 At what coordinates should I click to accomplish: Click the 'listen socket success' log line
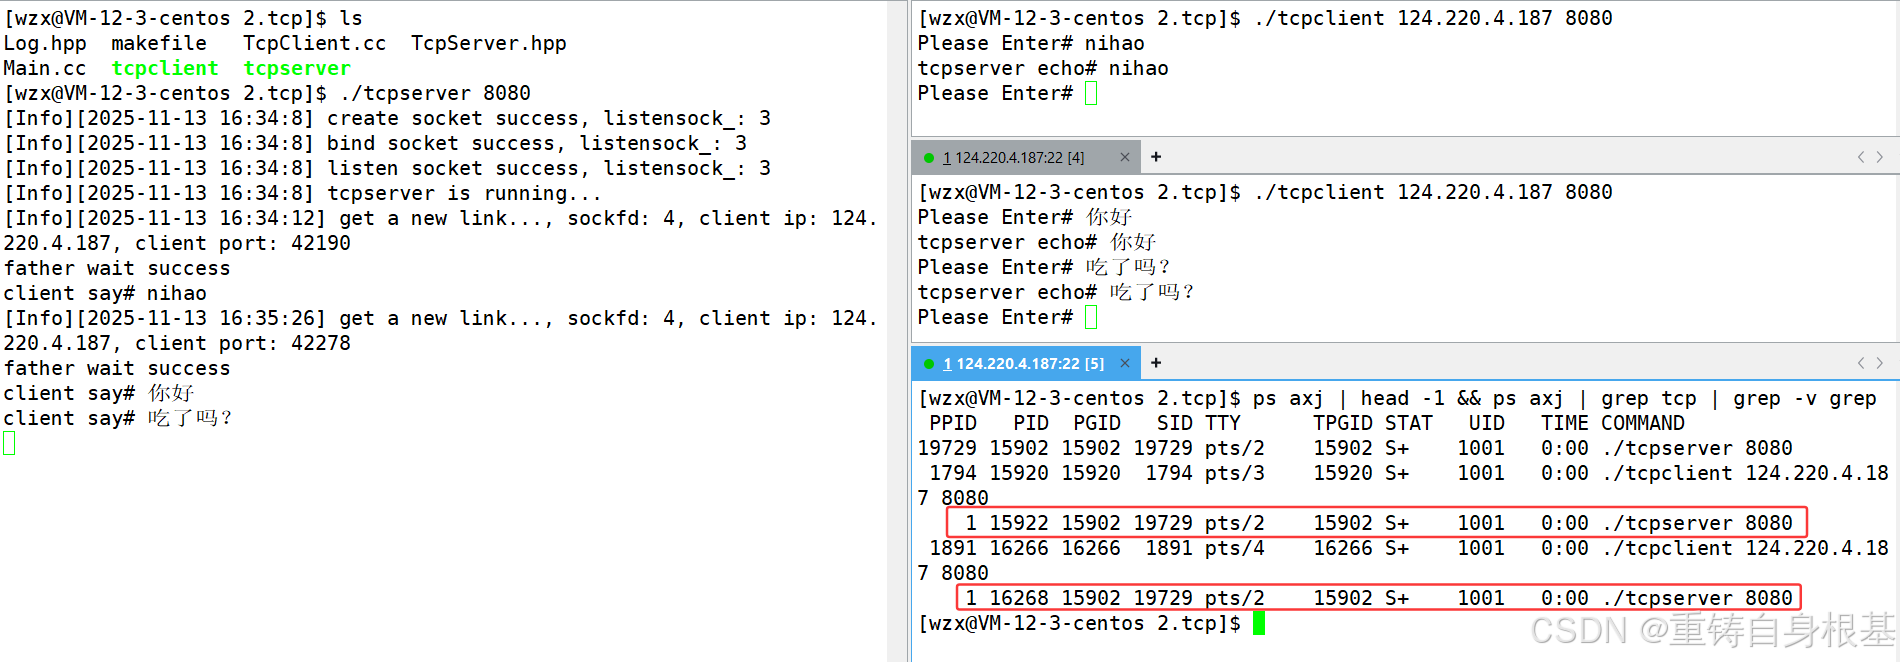(388, 168)
